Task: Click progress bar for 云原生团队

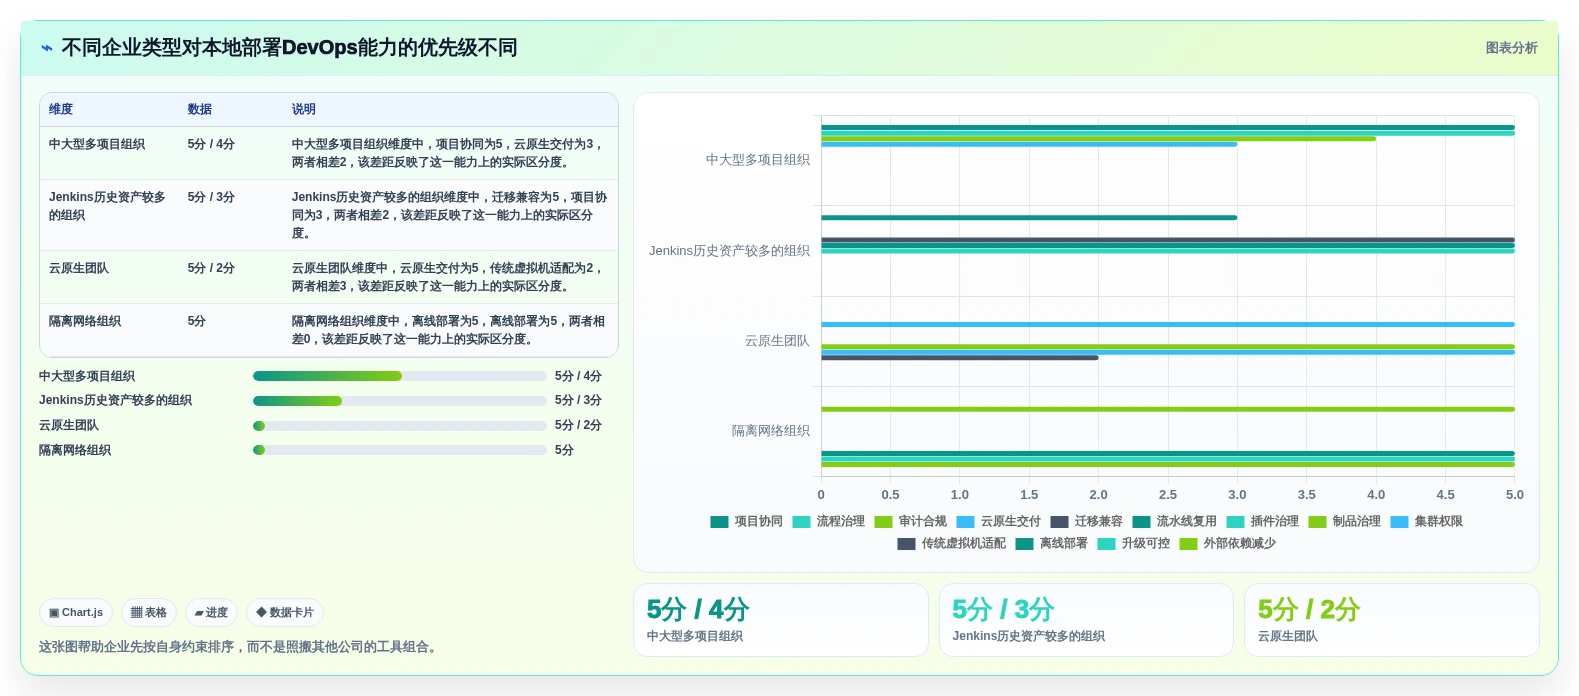Action: click(x=400, y=426)
